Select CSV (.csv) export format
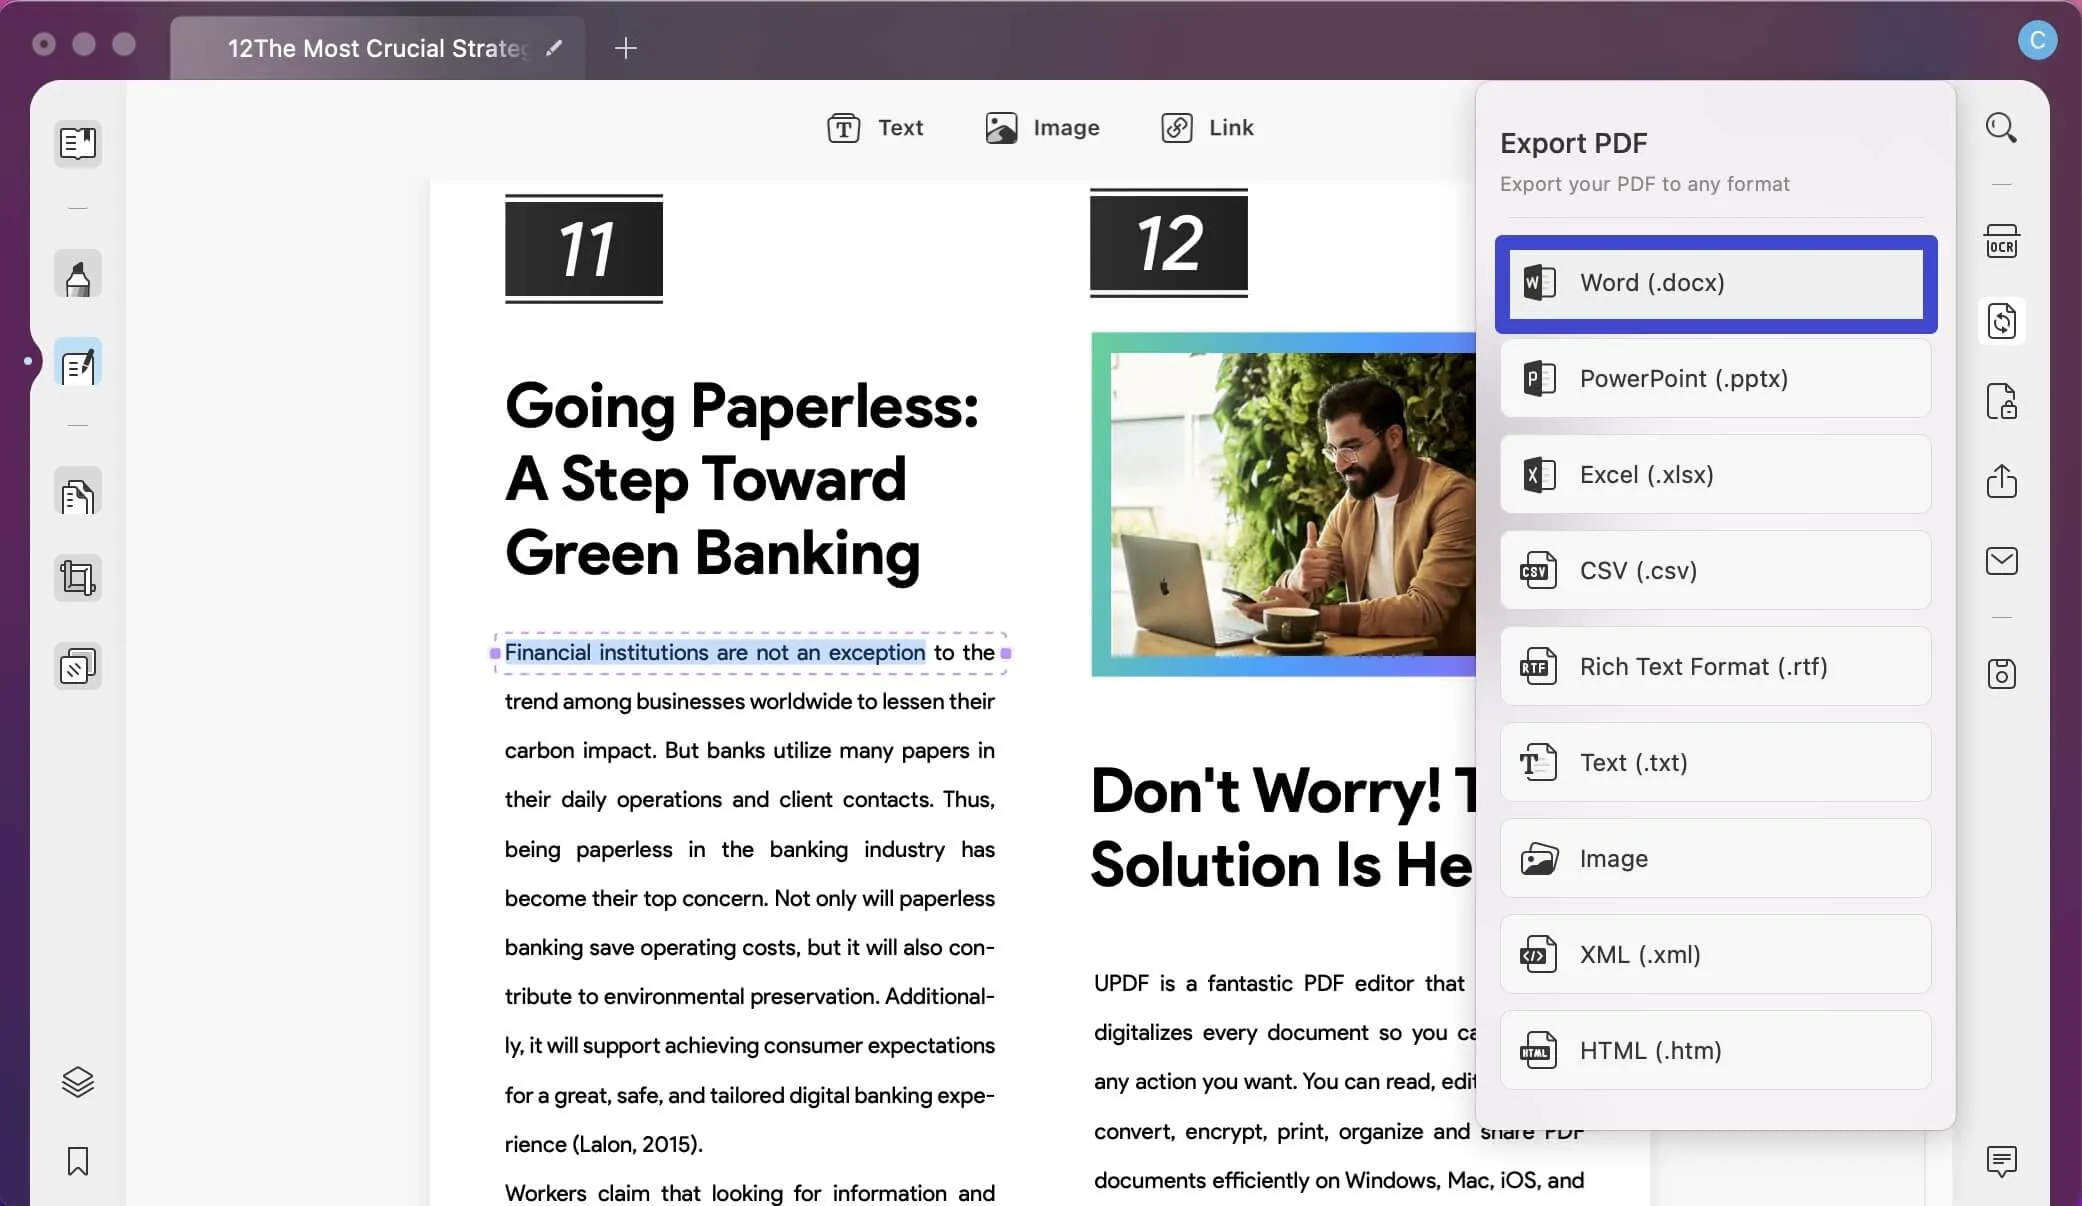 tap(1716, 570)
